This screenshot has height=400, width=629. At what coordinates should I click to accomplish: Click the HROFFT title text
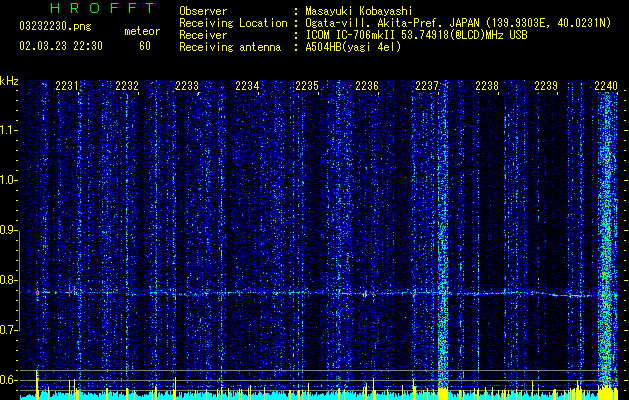tap(102, 8)
